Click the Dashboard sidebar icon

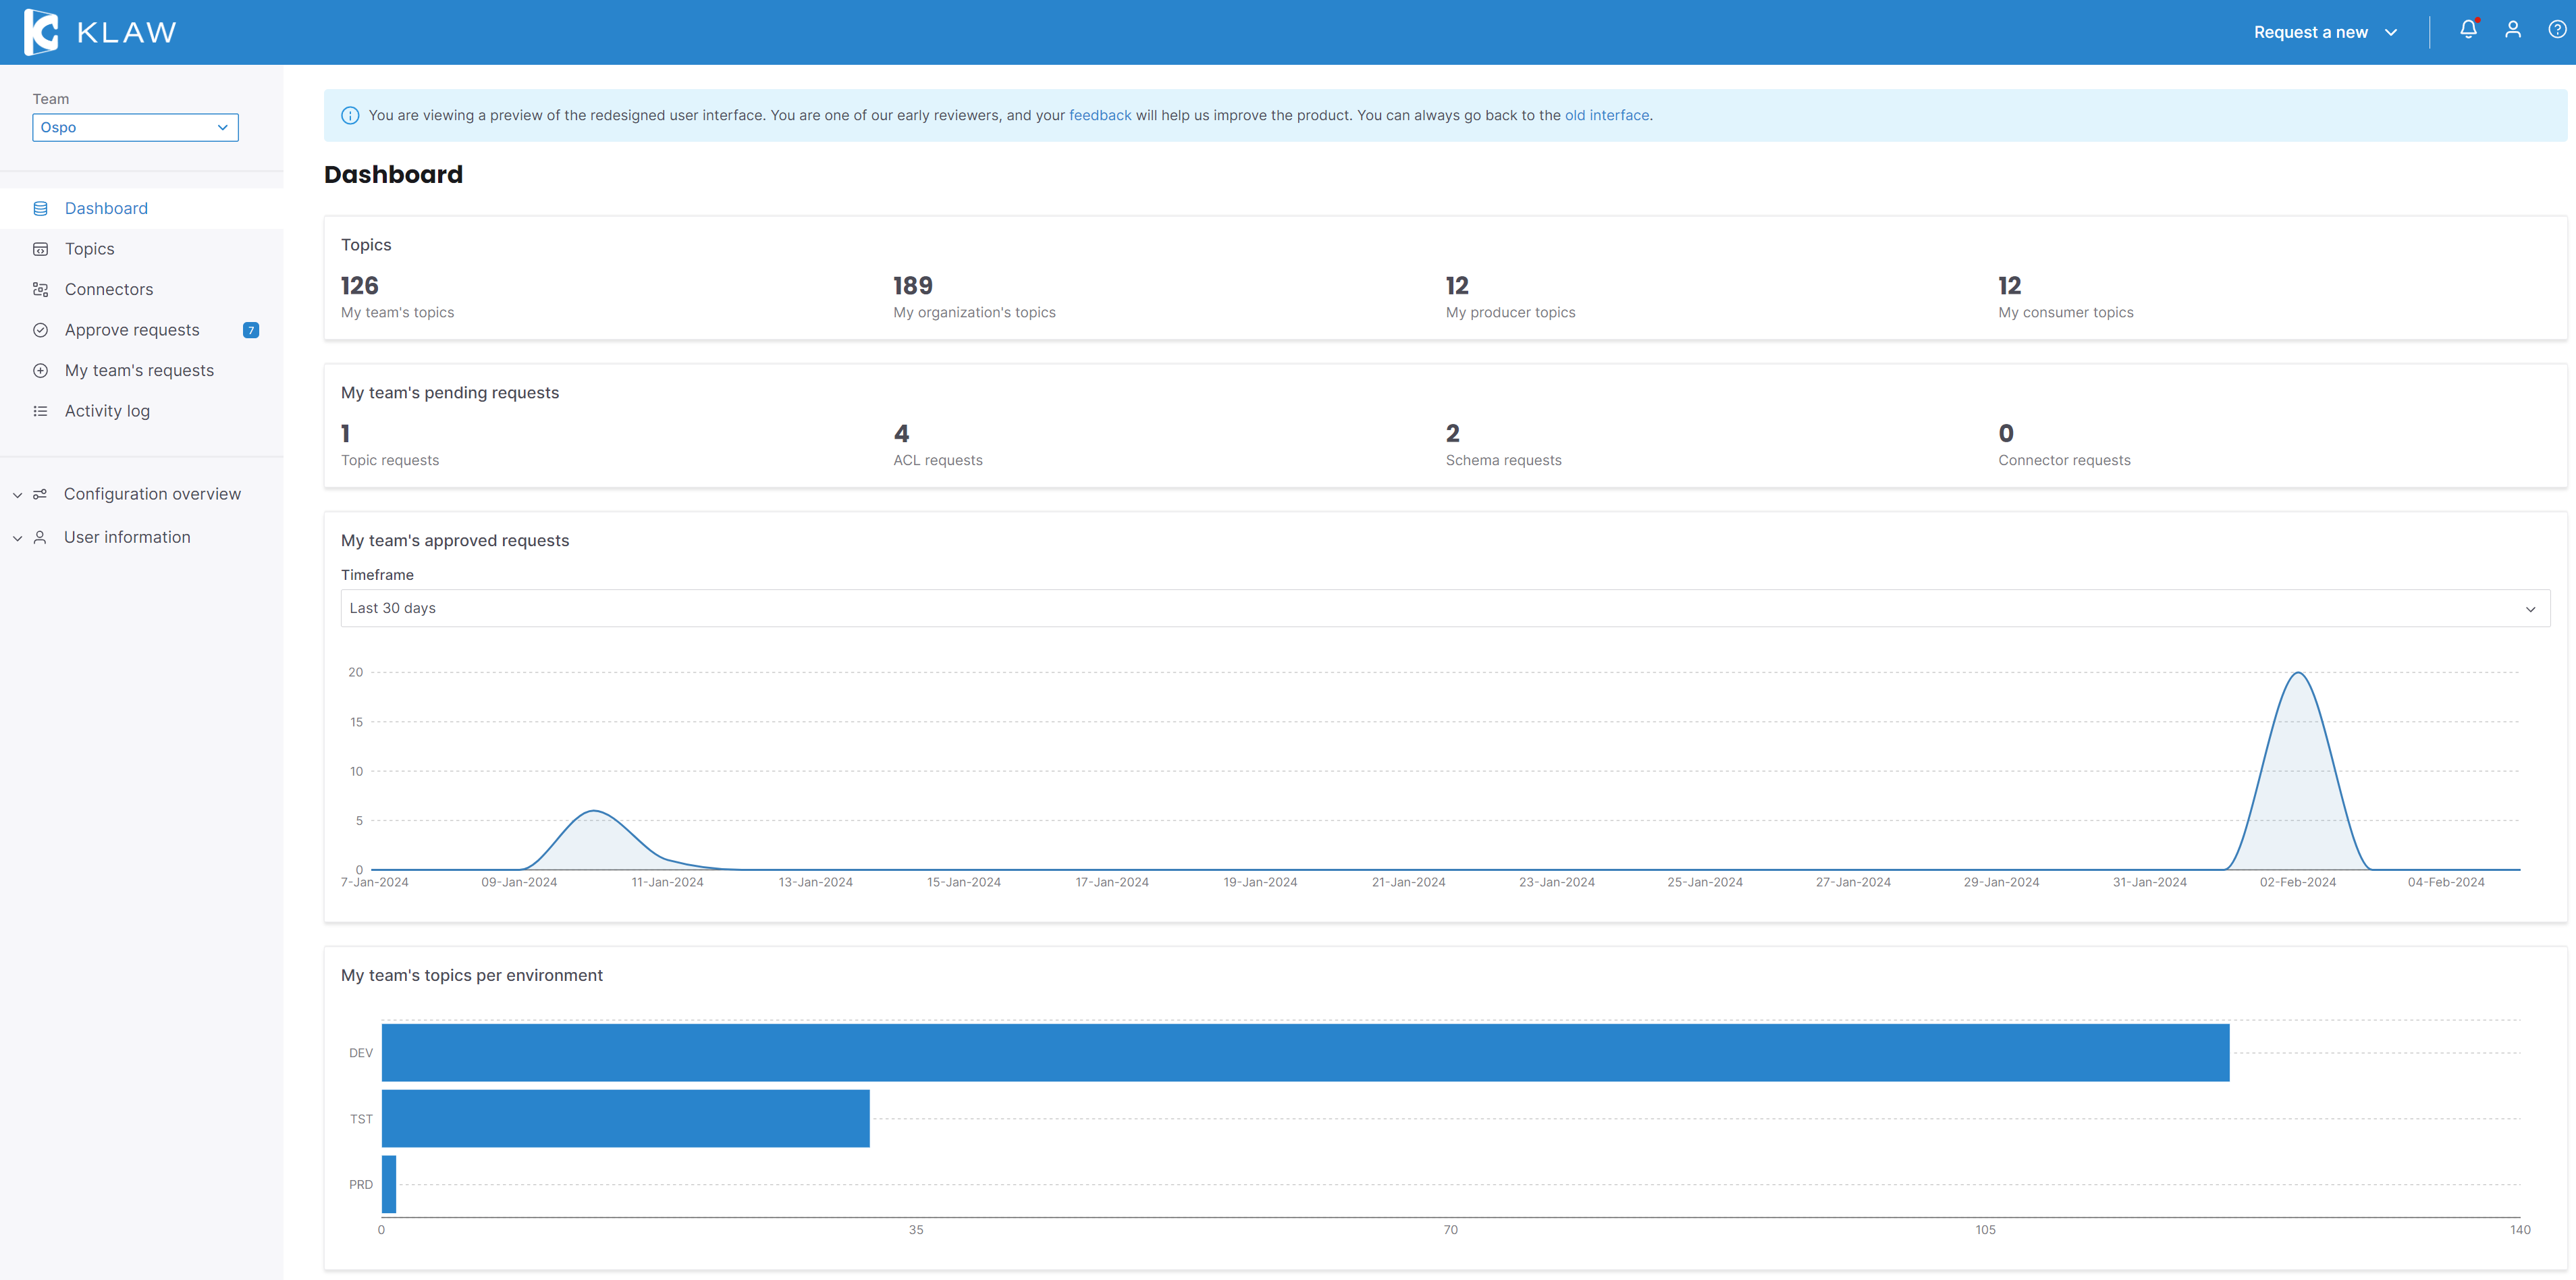click(40, 208)
